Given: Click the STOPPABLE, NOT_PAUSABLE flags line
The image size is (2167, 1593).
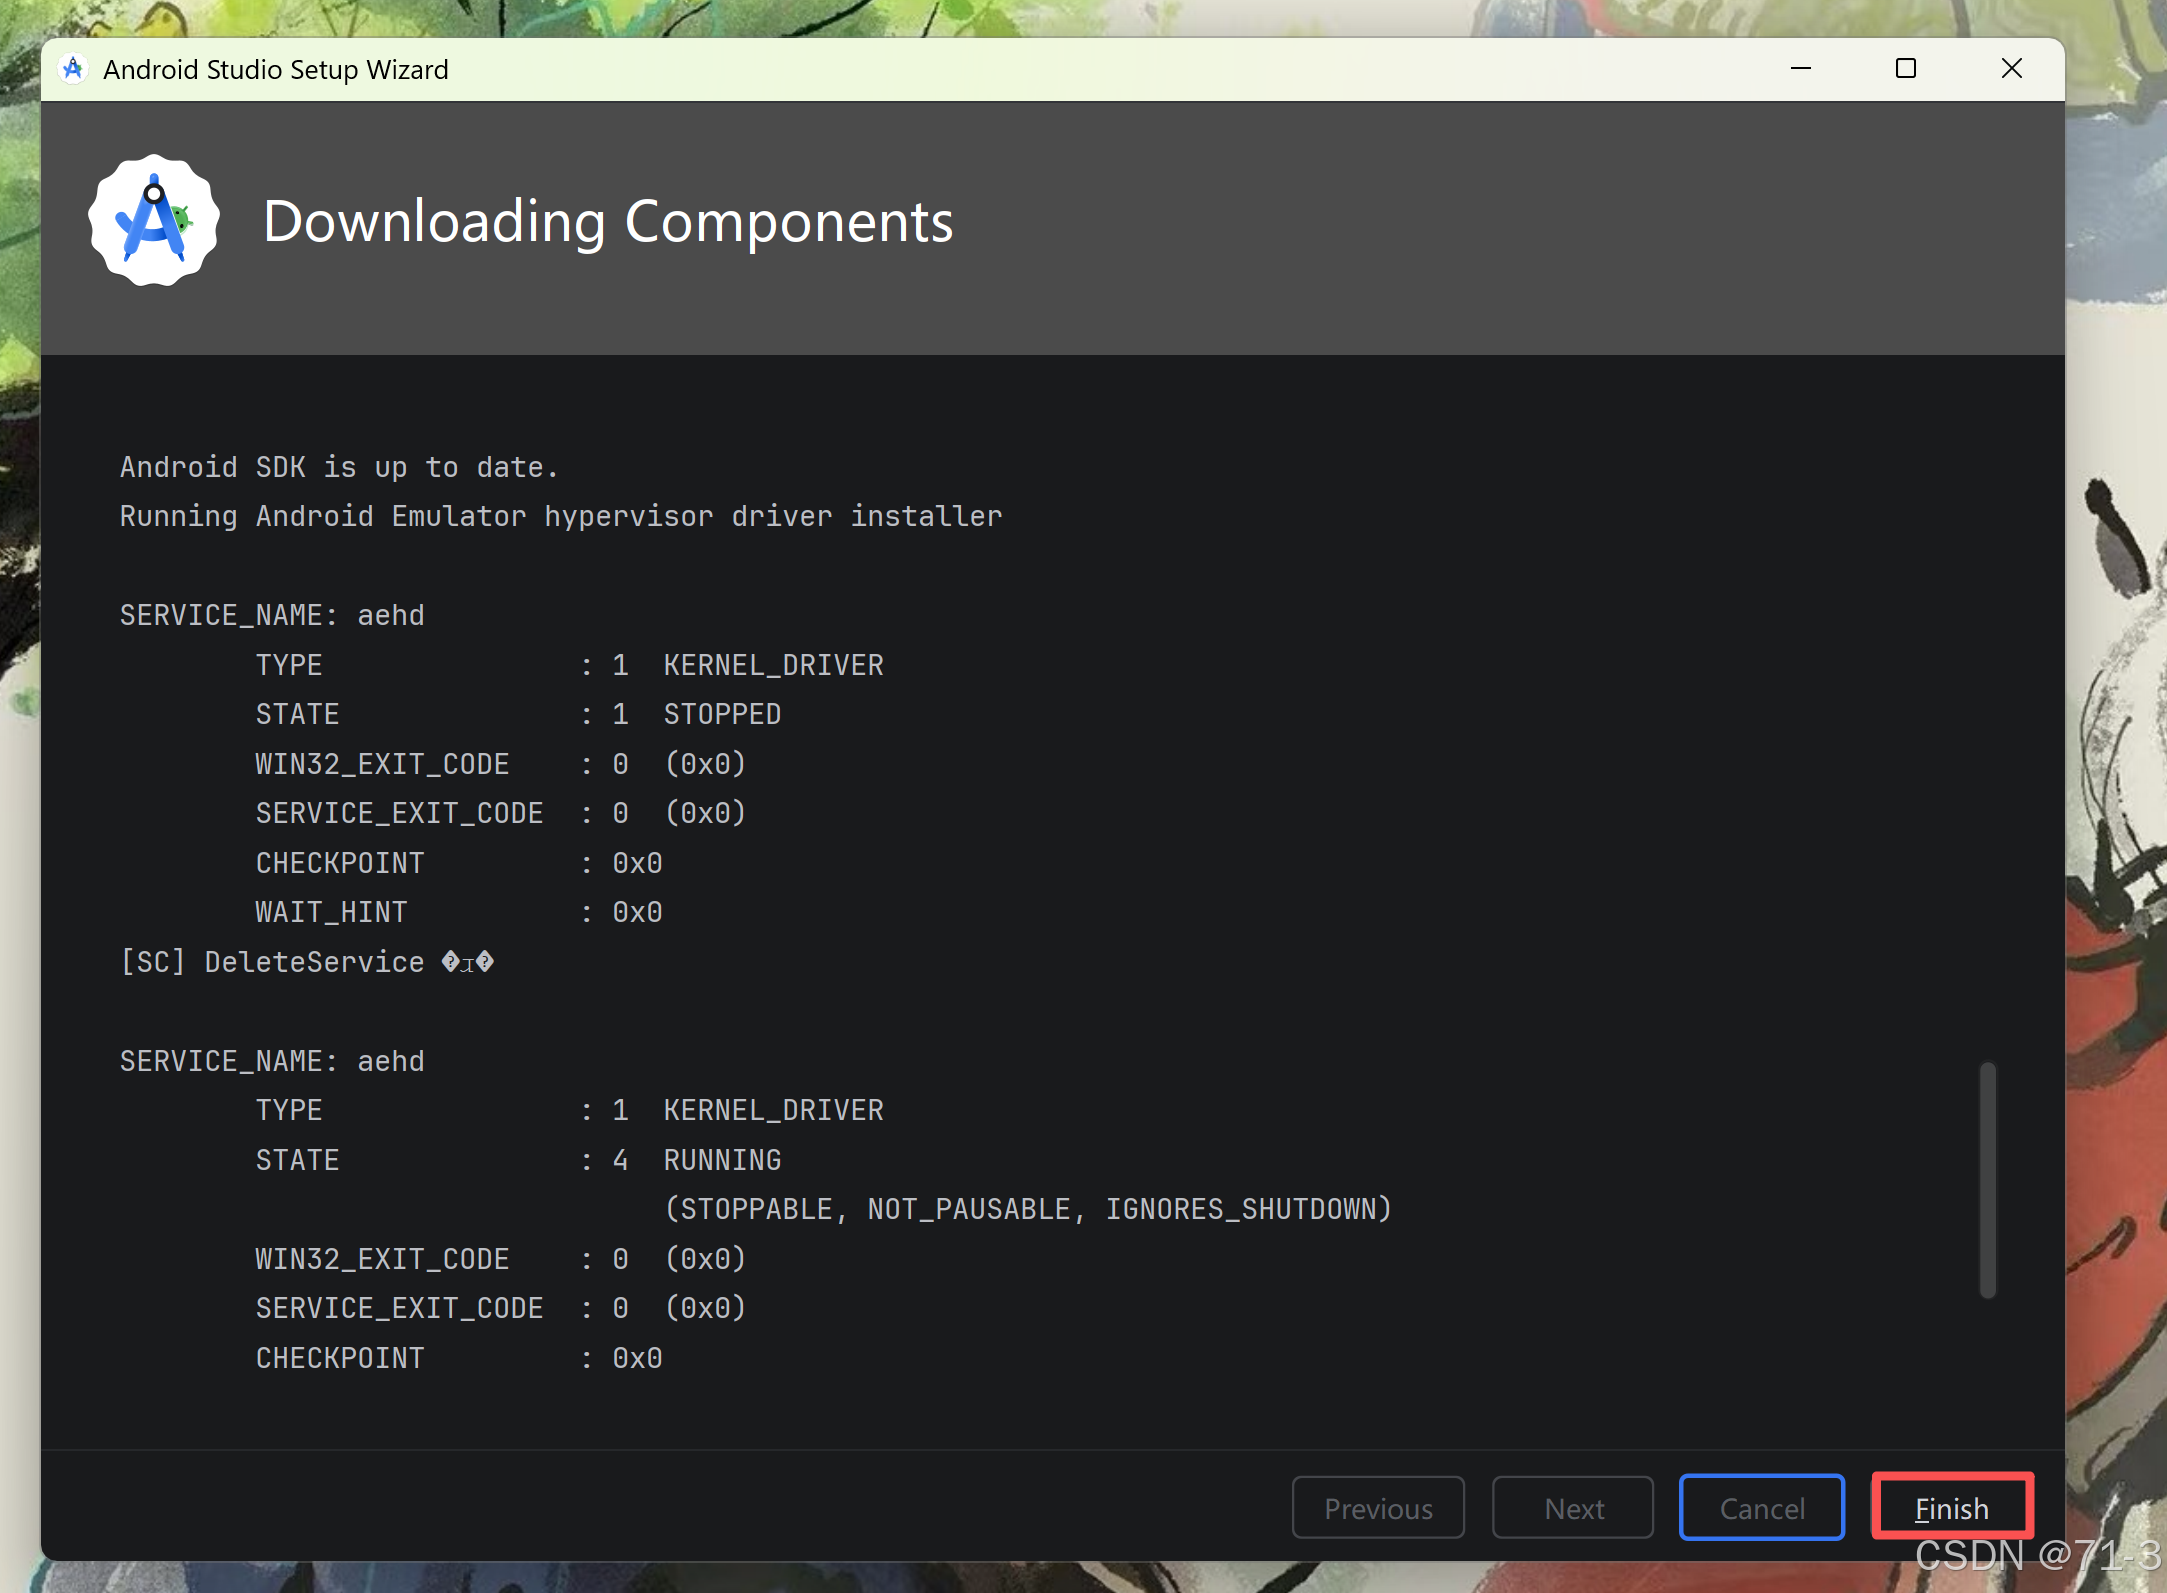Looking at the screenshot, I should click(1028, 1209).
